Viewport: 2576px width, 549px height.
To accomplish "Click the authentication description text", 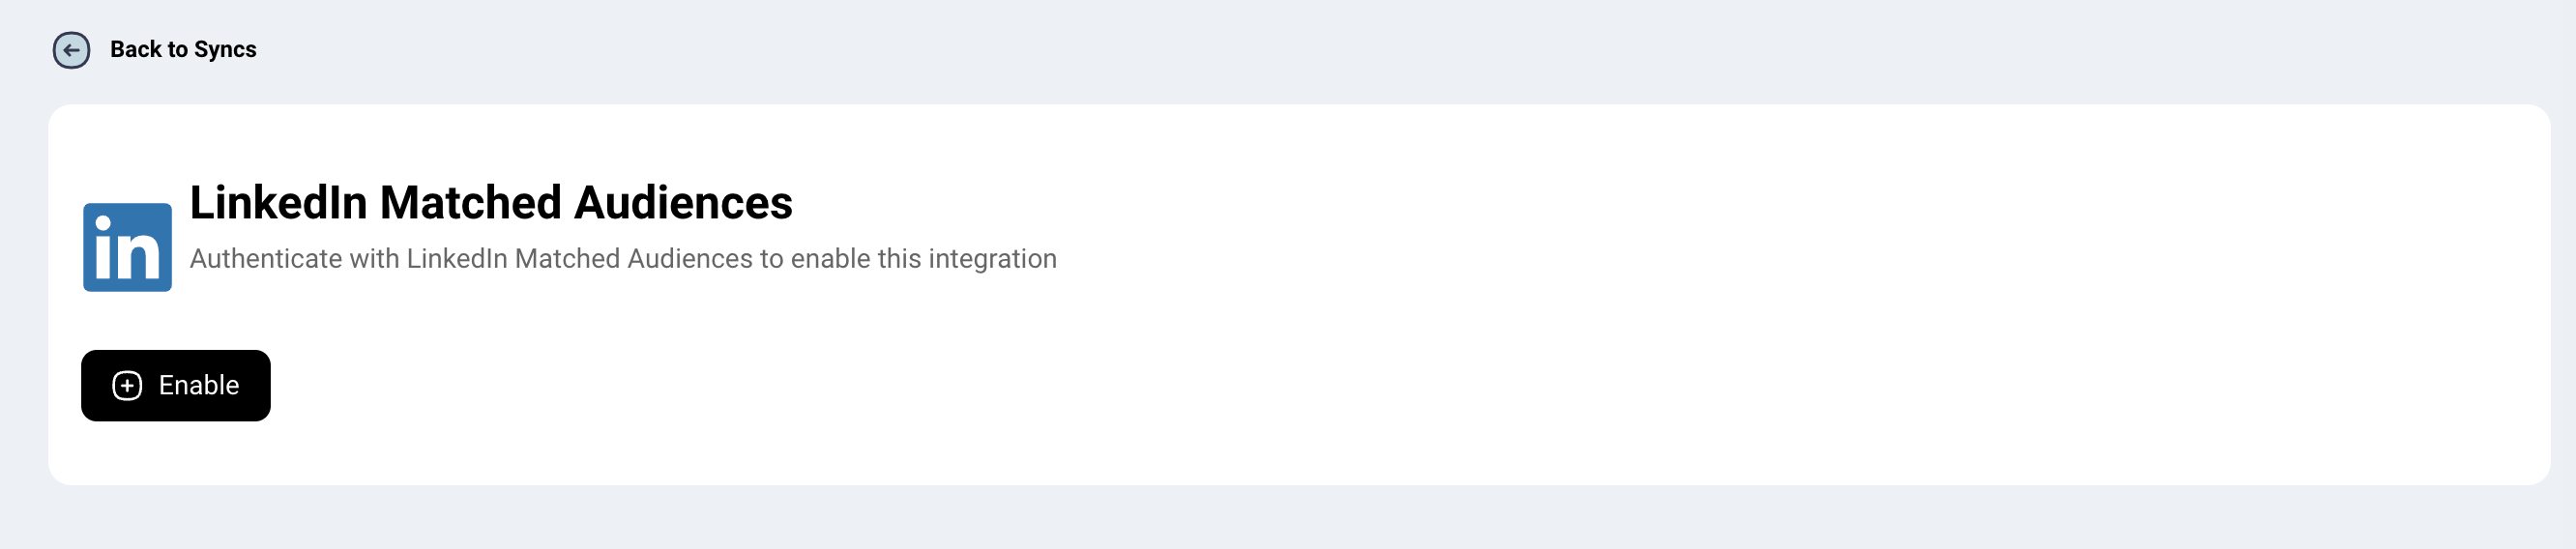I will point(623,259).
